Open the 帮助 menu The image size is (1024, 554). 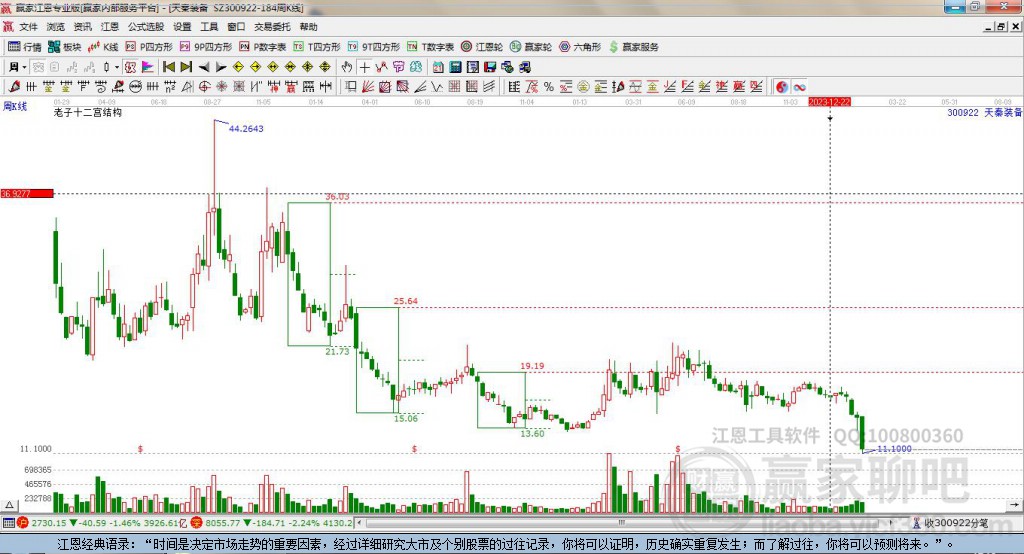308,27
